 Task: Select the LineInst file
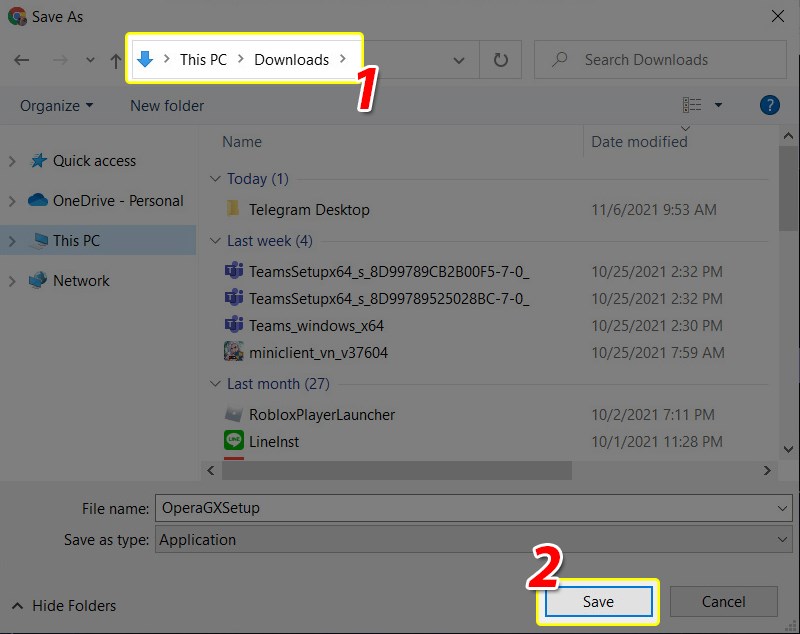(274, 442)
